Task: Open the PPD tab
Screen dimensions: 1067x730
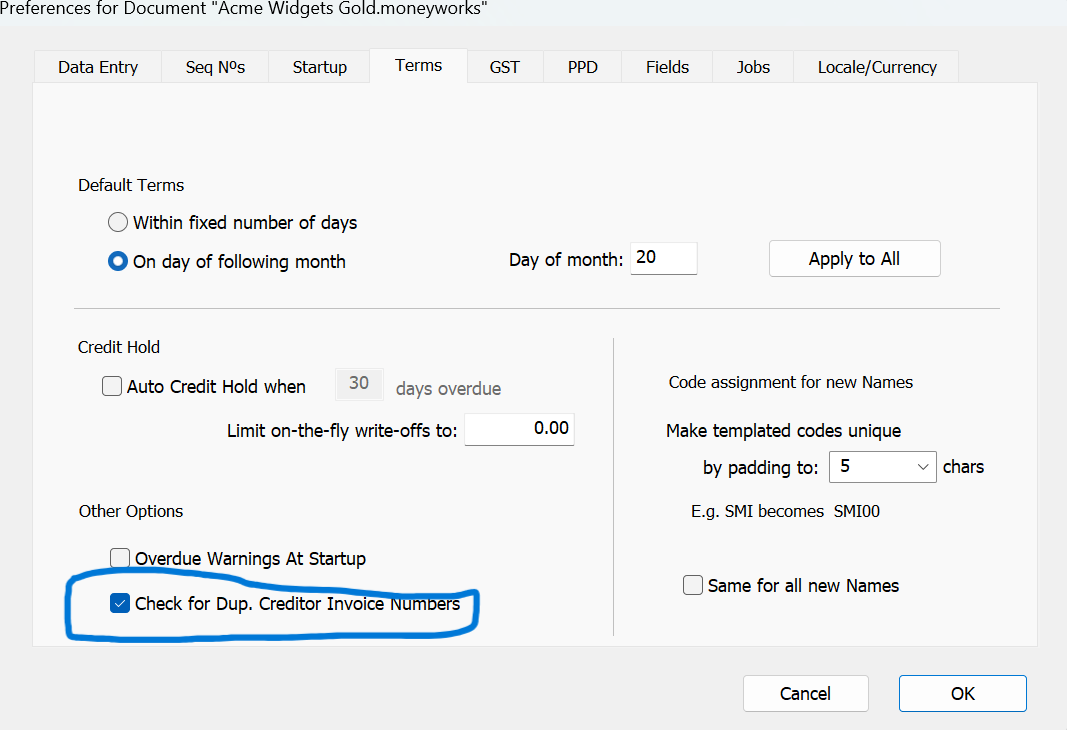Action: 582,67
